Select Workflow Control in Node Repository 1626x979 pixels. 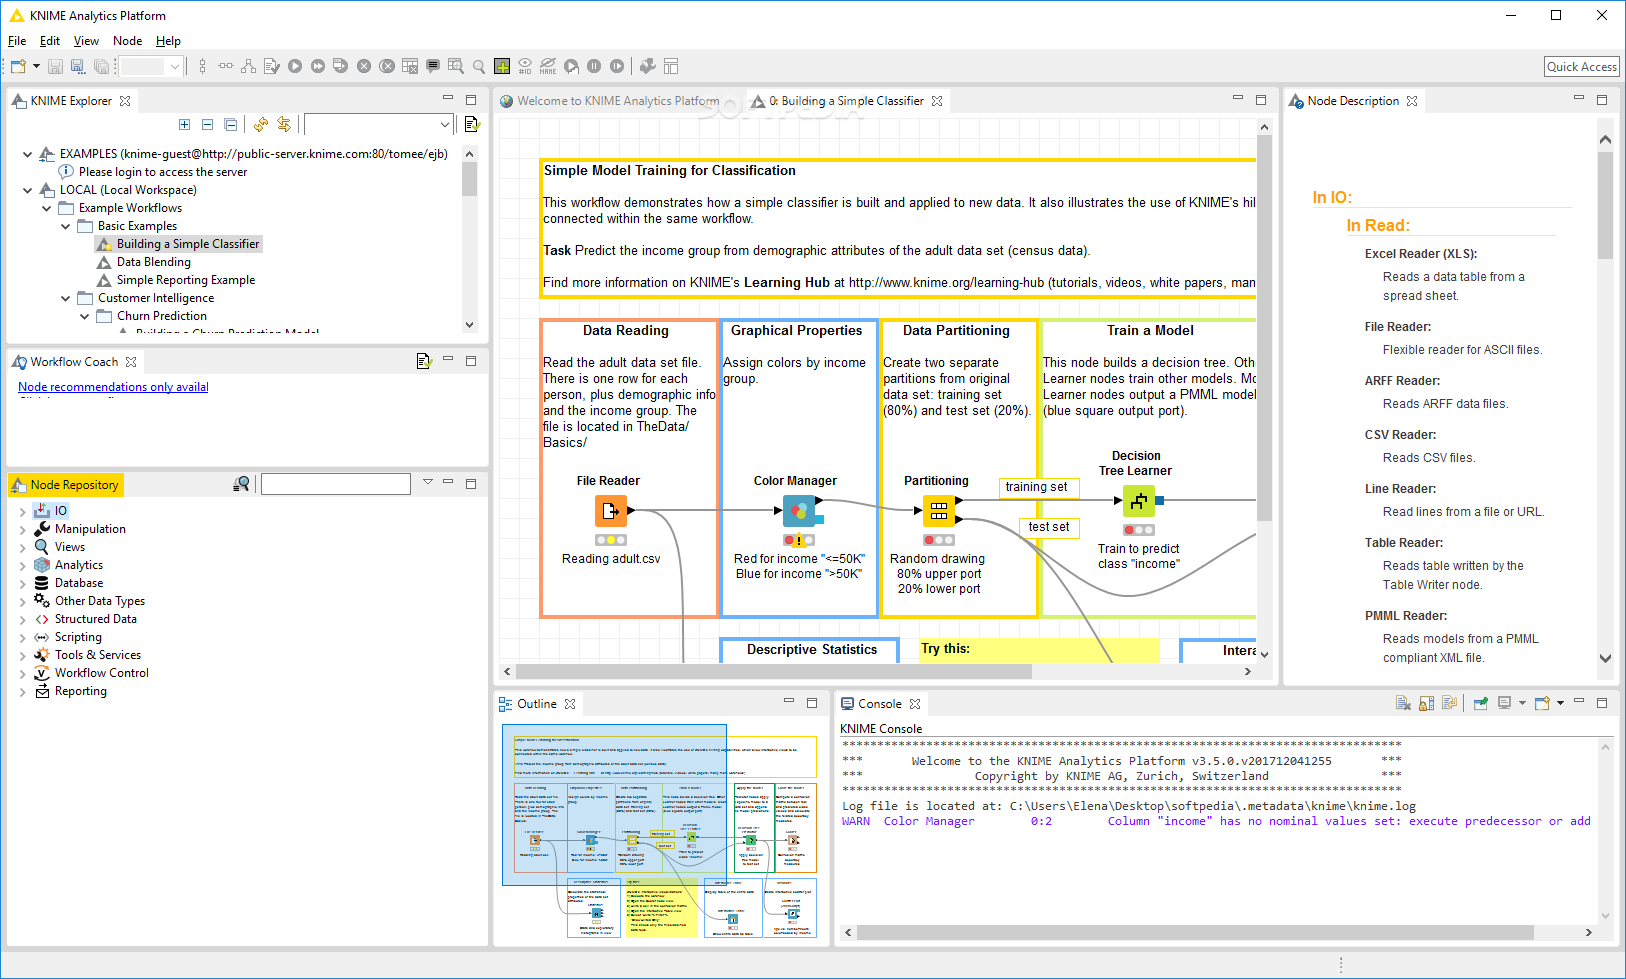tap(102, 673)
